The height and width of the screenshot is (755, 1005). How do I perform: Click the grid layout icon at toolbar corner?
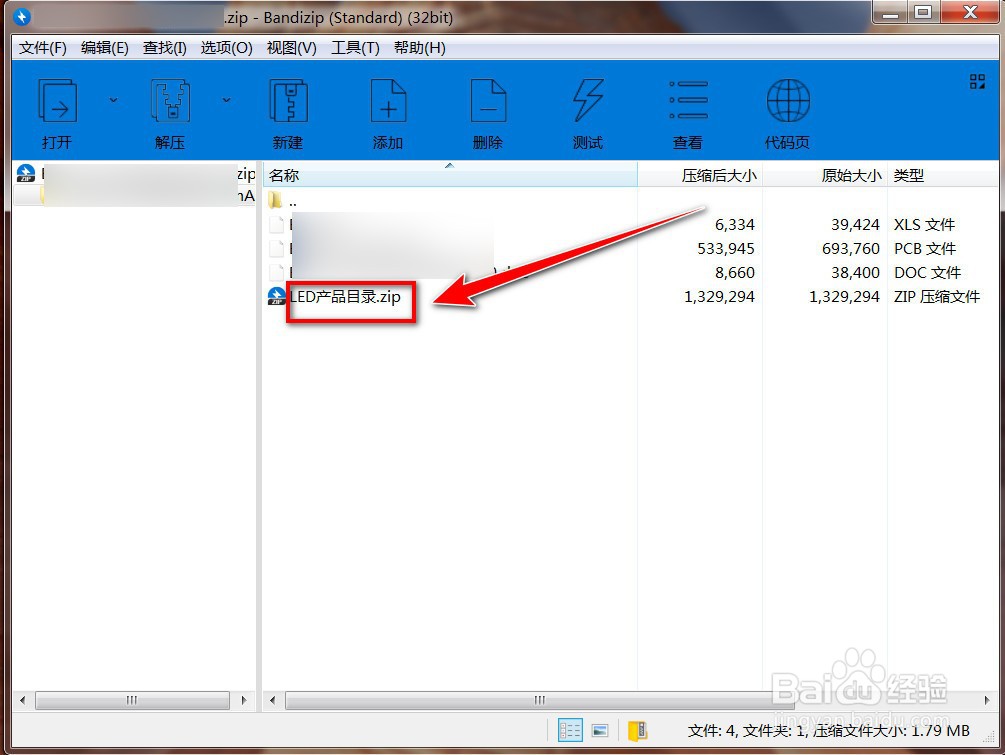977,81
